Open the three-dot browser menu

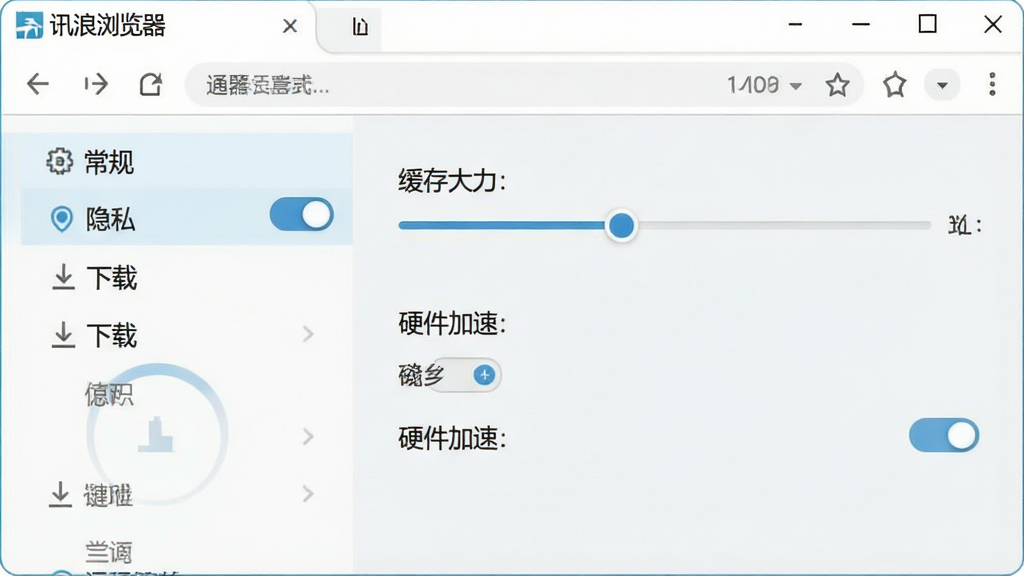pyautogui.click(x=992, y=84)
